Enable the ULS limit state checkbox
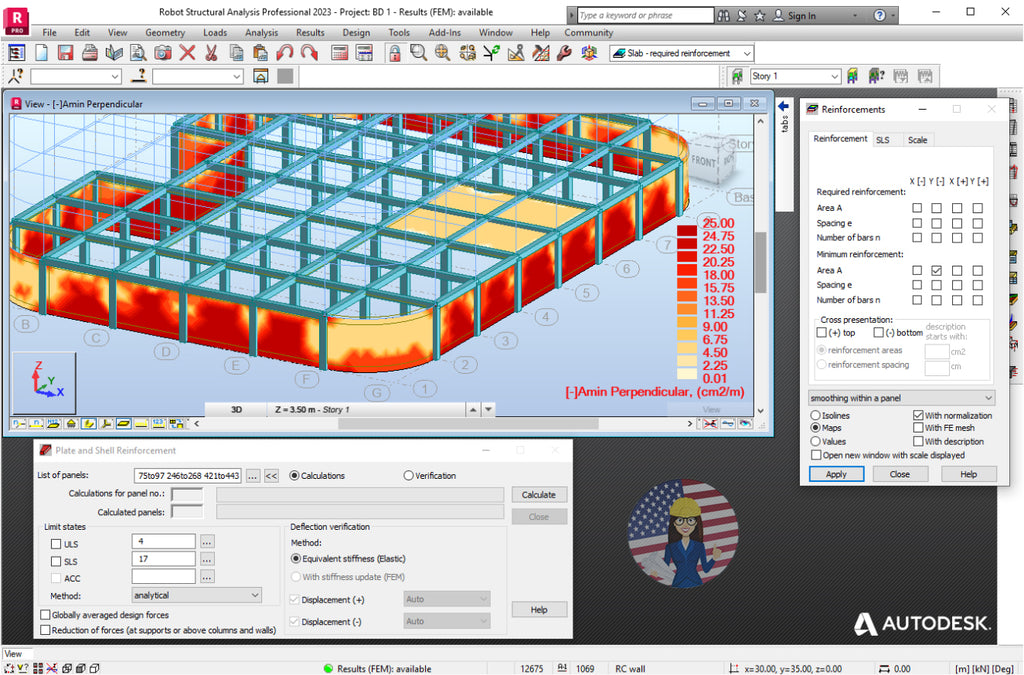 (x=57, y=543)
